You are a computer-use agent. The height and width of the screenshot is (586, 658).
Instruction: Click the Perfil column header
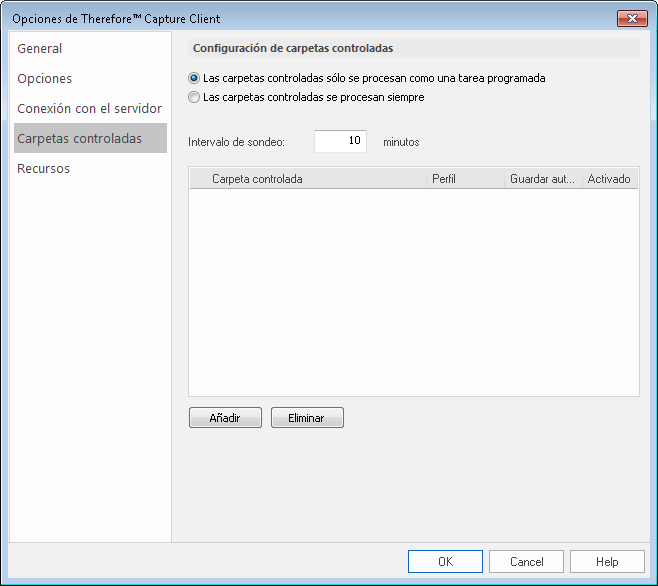click(465, 179)
